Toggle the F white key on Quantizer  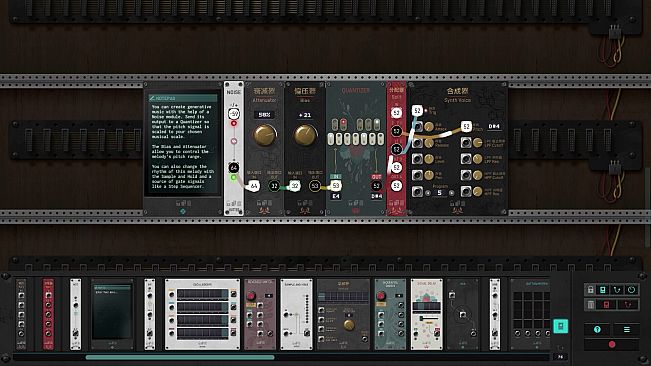[x=356, y=139]
